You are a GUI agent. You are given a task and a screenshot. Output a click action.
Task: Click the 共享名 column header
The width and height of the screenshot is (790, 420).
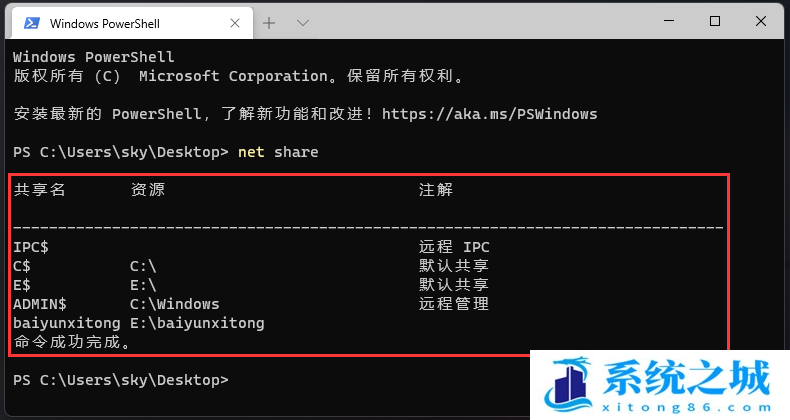pyautogui.click(x=40, y=190)
